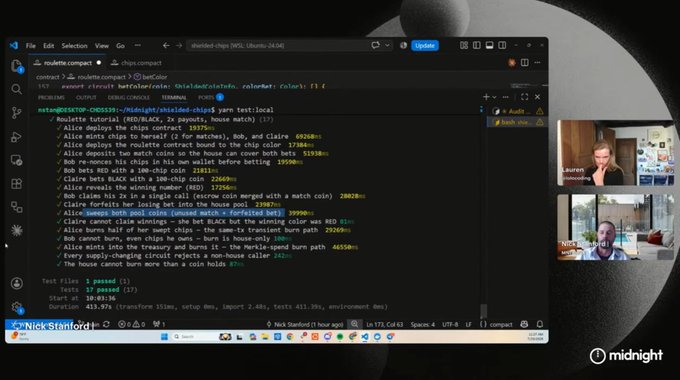
Task: Show hidden menus via title bar ellipsis
Action: 137,46
